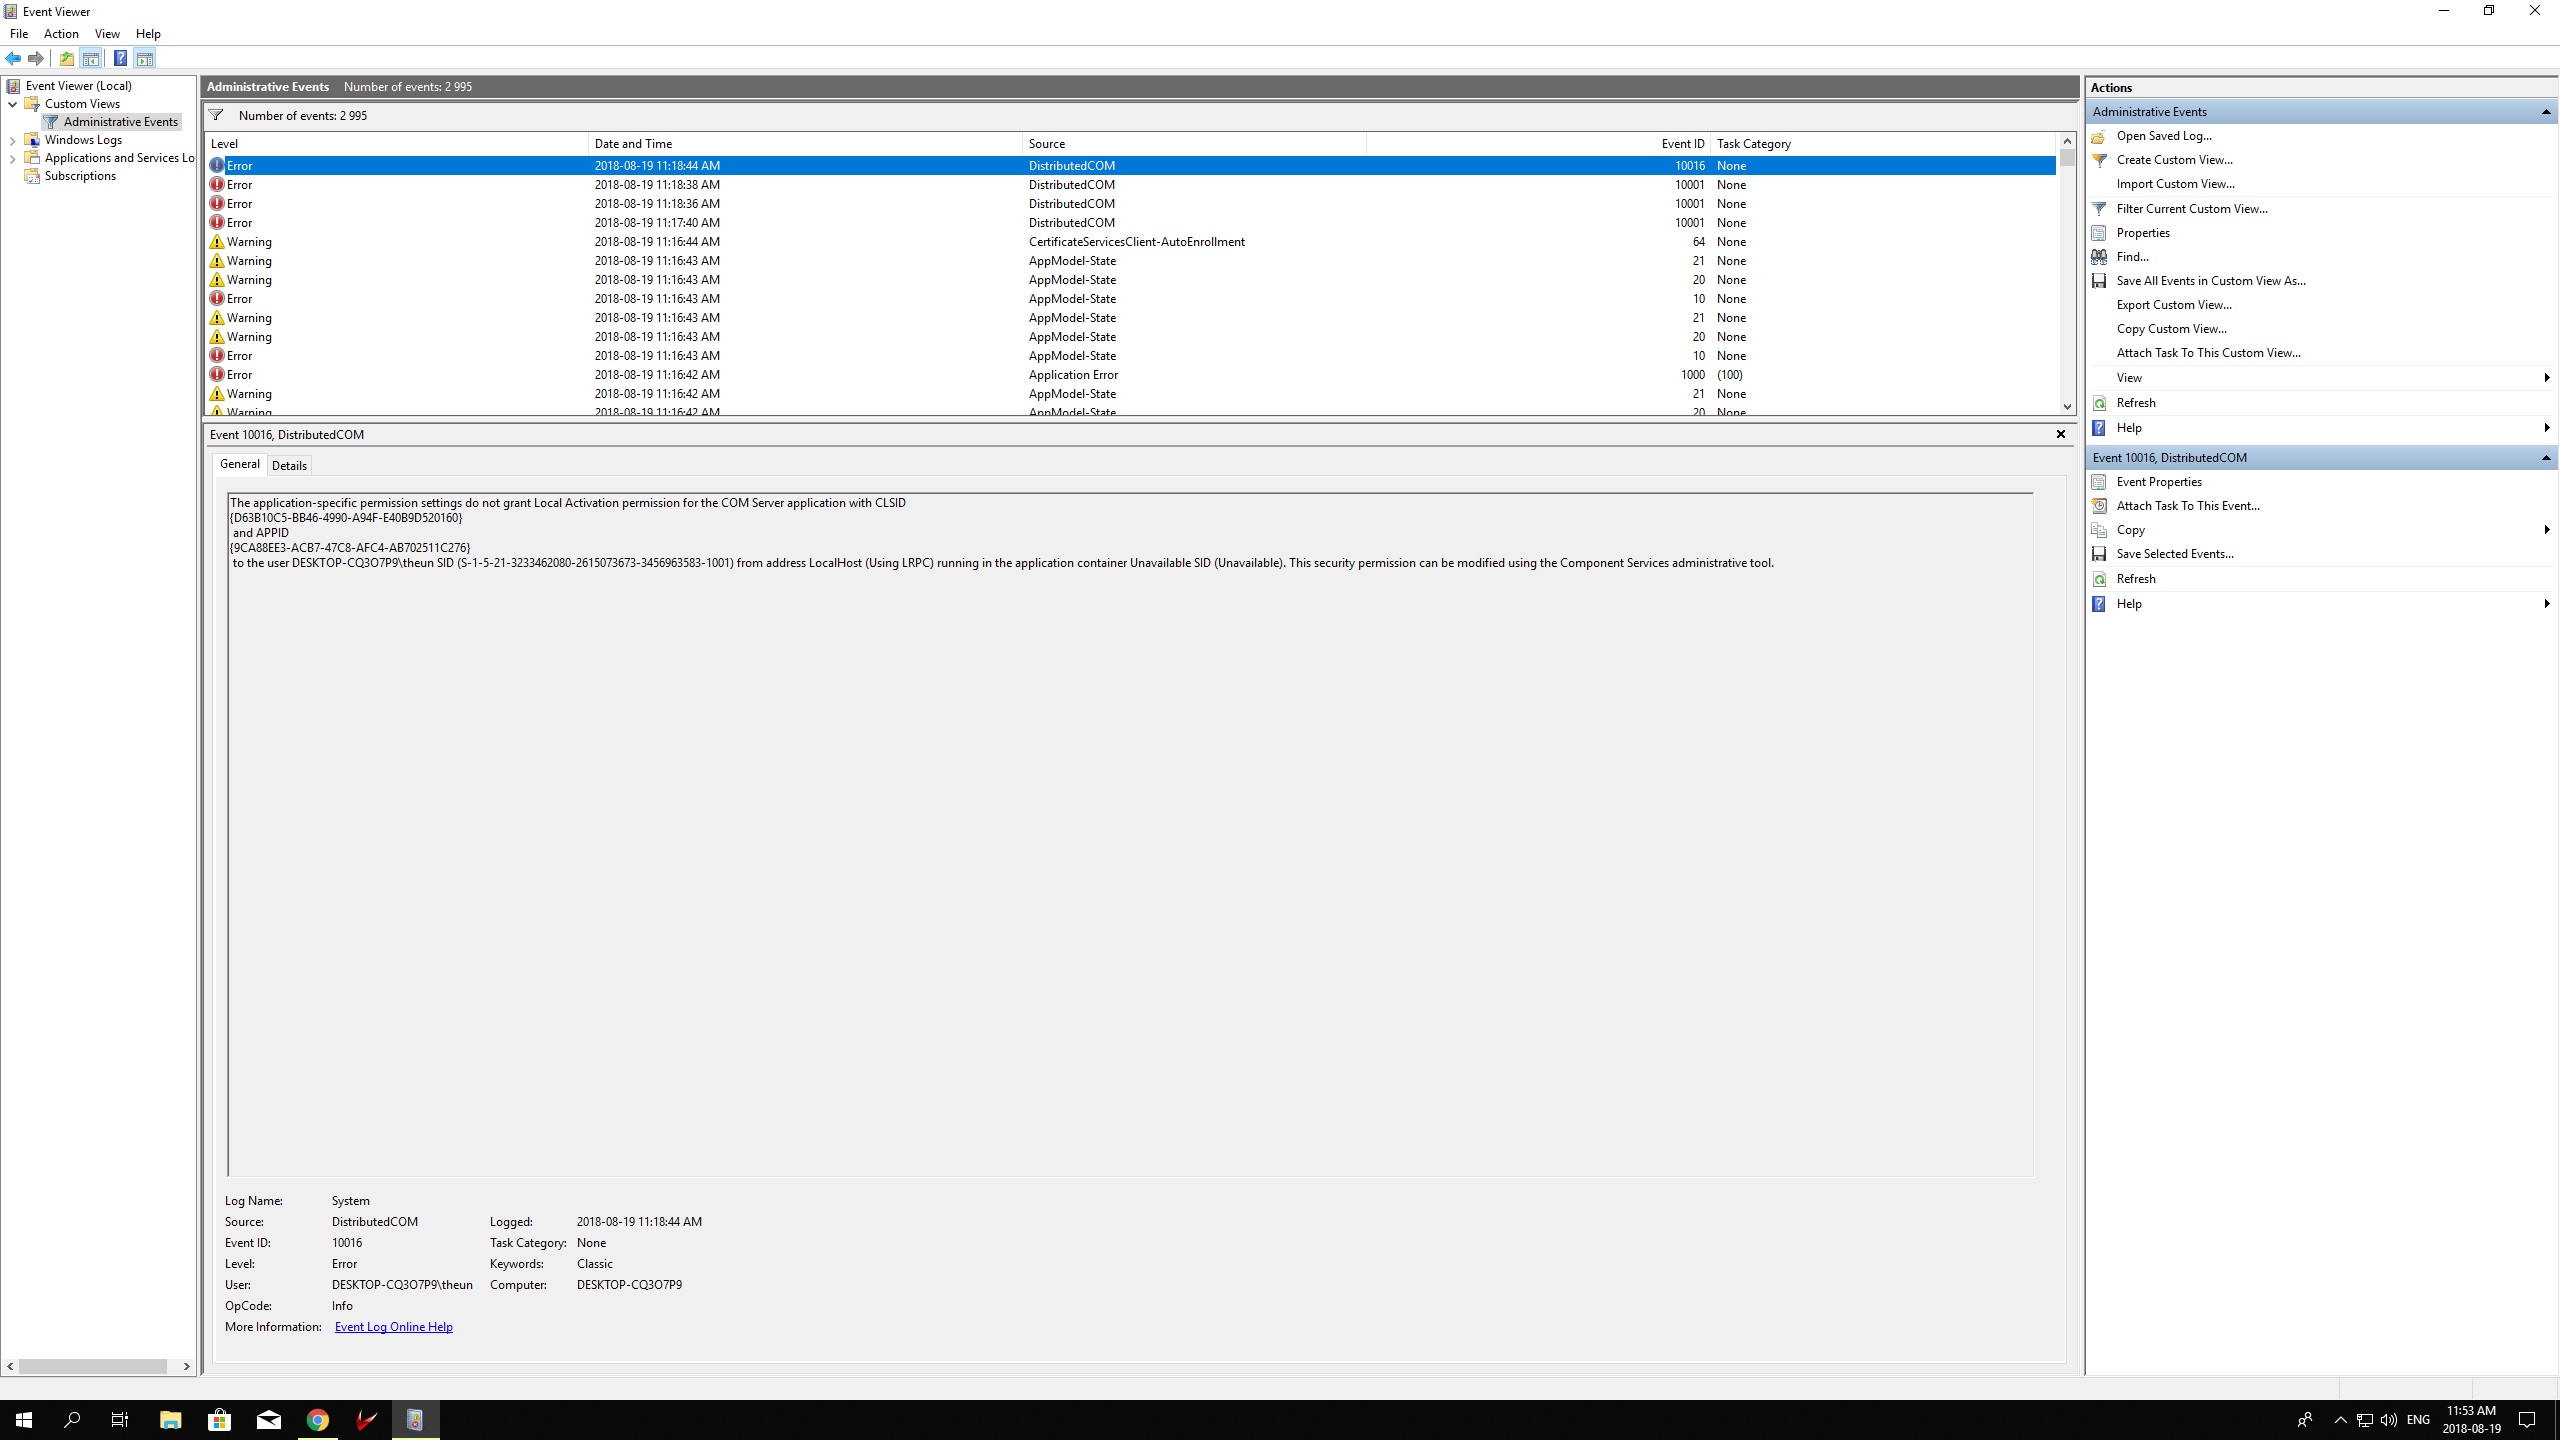Open Help submenu under Administrative Events
Image resolution: width=2560 pixels, height=1440 pixels.
(2322, 428)
